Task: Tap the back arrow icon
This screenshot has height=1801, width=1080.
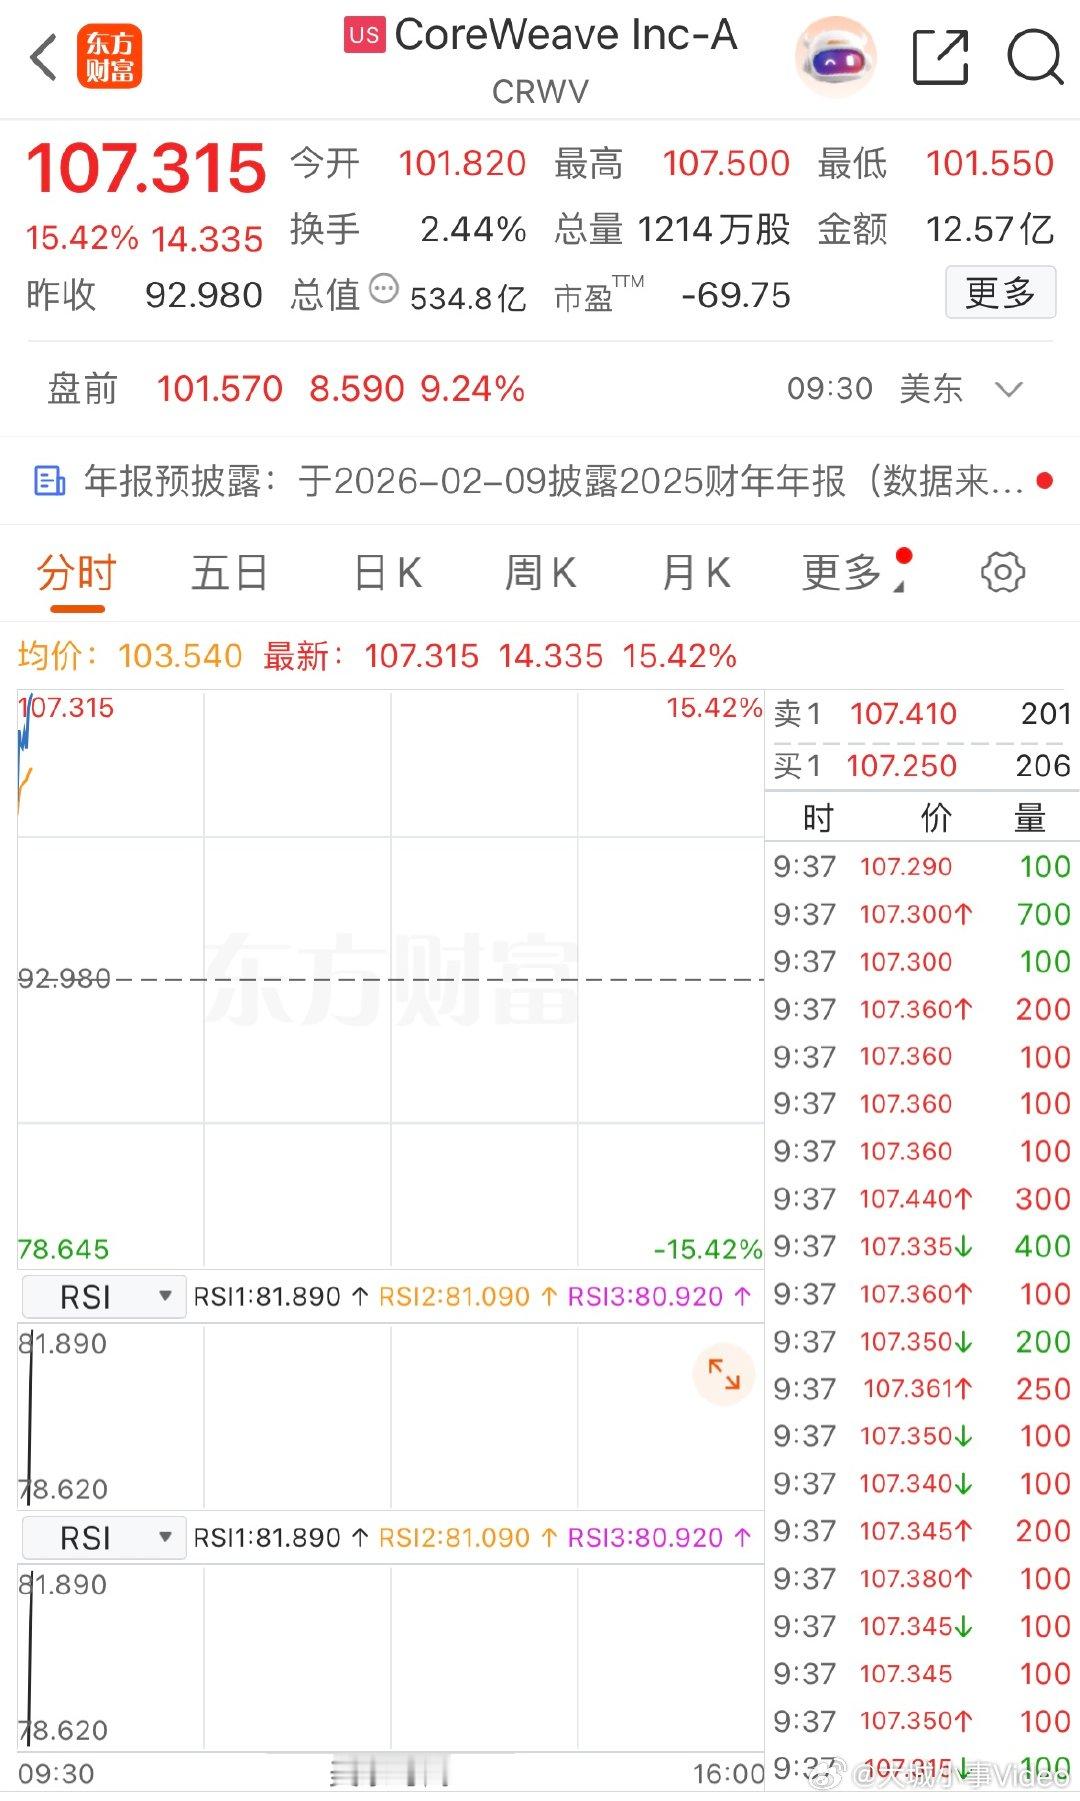Action: click(44, 57)
